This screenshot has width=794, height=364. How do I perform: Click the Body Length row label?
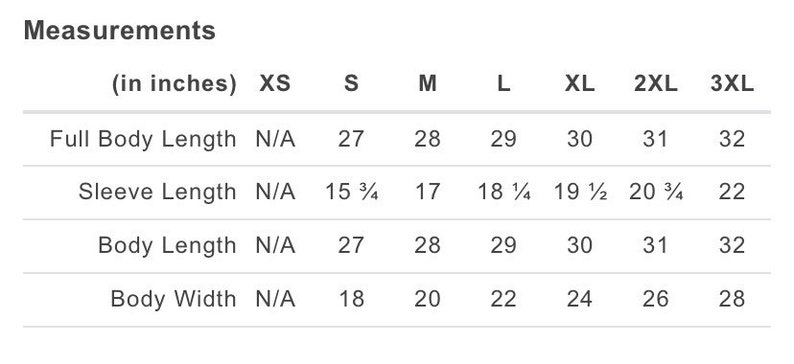coord(167,246)
